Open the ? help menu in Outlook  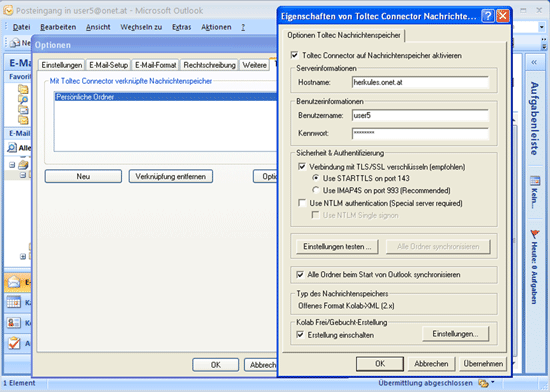click(243, 27)
